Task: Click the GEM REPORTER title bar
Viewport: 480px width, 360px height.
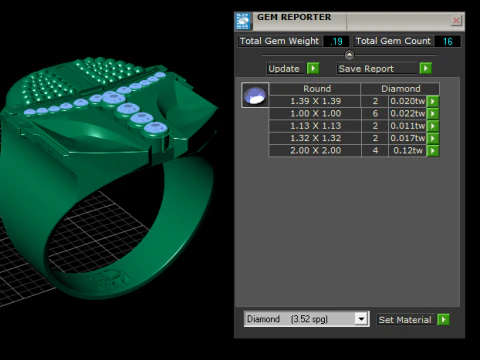Action: 350,21
